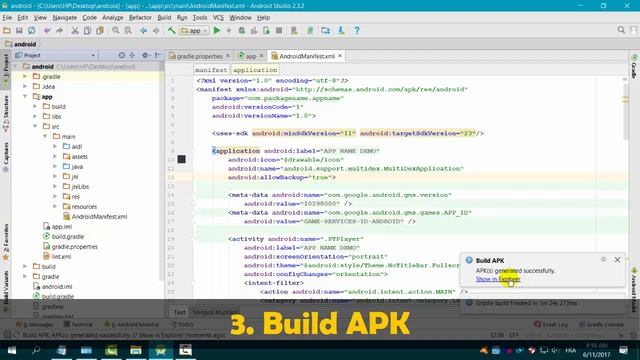Image resolution: width=640 pixels, height=360 pixels.
Task: Open the Windows Start button
Action: click(12, 350)
